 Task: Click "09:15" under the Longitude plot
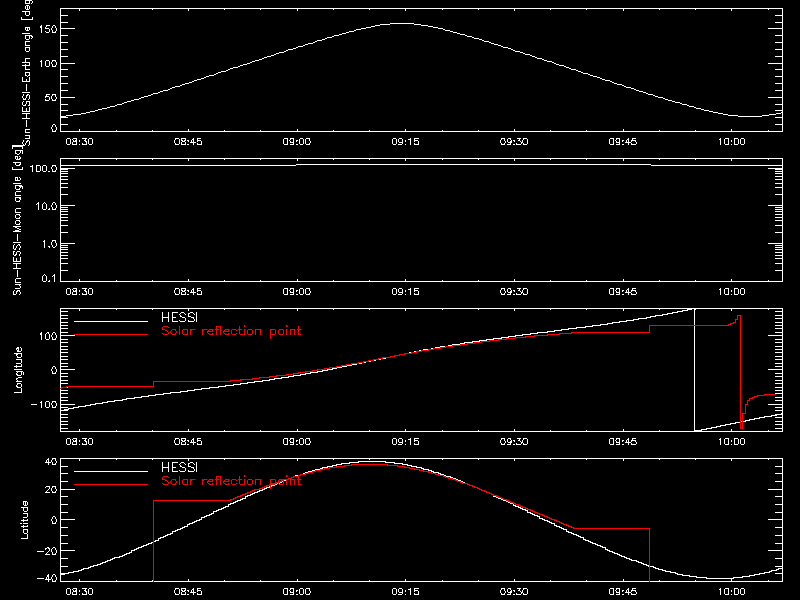click(406, 442)
